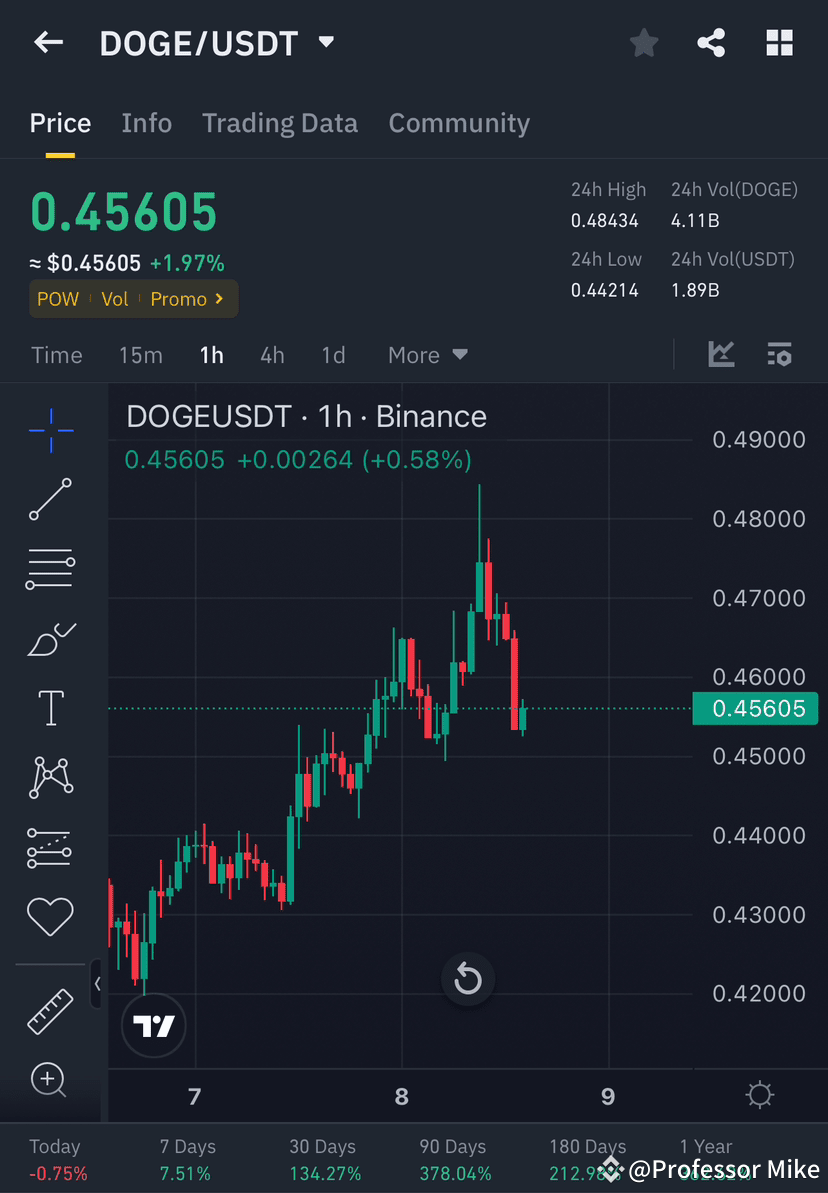Select the text annotation tool
This screenshot has width=828, height=1193.
pyautogui.click(x=50, y=707)
